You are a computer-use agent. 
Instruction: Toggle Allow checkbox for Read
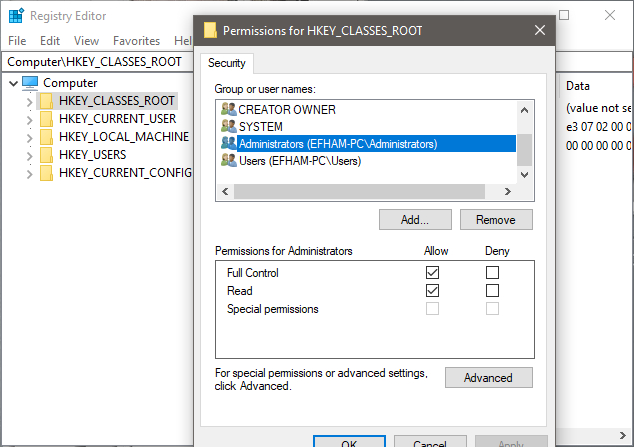point(432,291)
